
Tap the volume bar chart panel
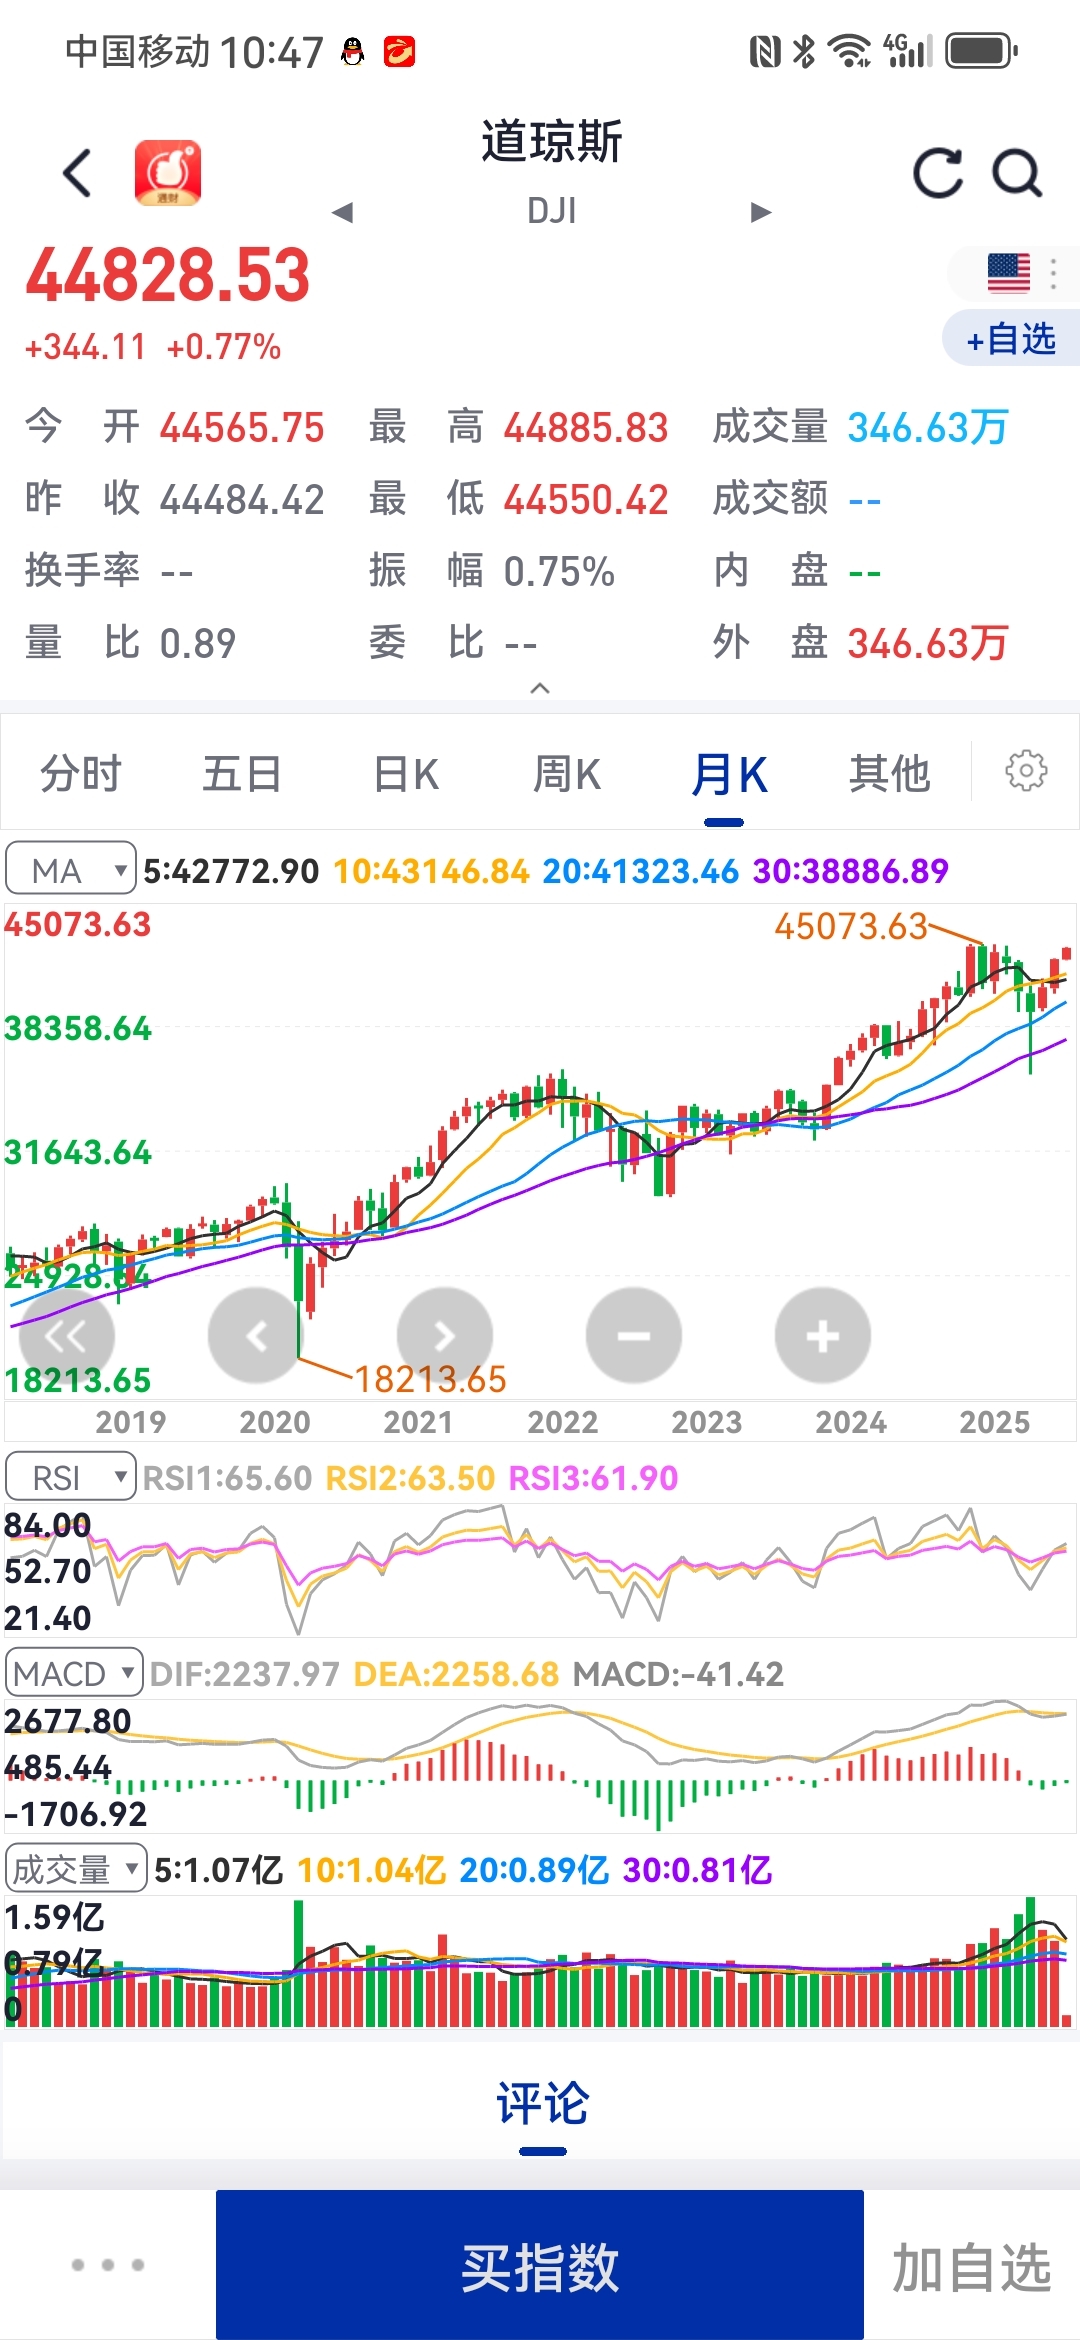[540, 1962]
